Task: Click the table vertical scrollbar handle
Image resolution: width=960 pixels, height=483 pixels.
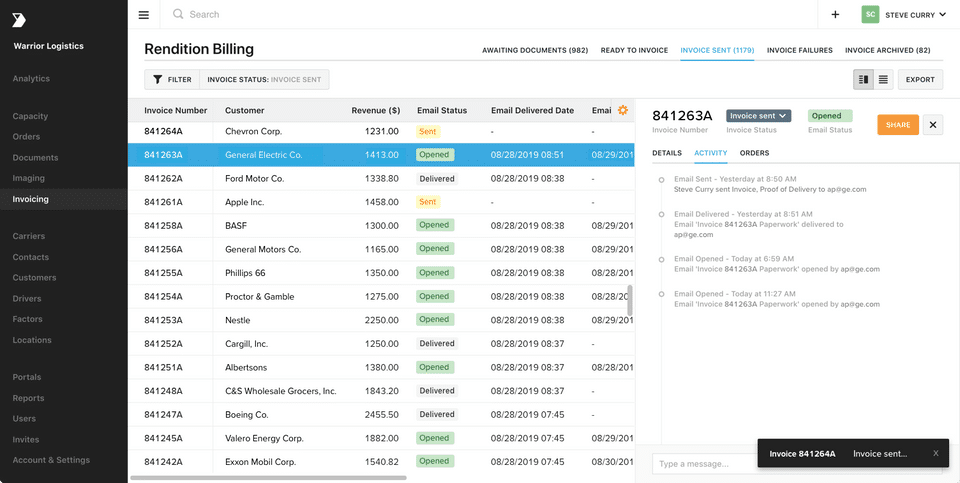Action: 630,300
